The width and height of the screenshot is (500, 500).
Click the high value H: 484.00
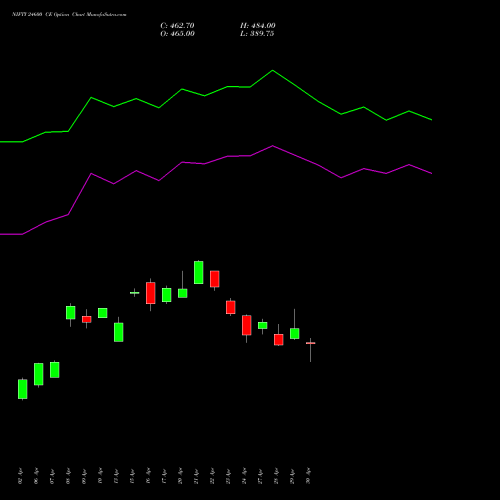(x=258, y=26)
